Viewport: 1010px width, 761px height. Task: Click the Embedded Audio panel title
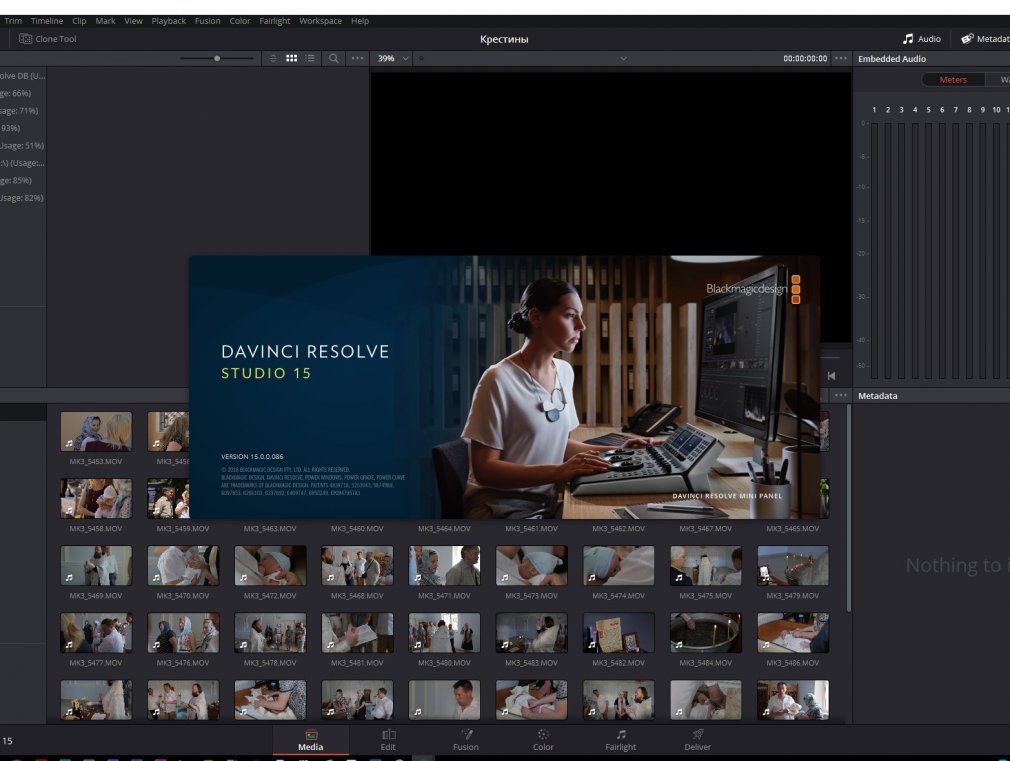(x=892, y=59)
